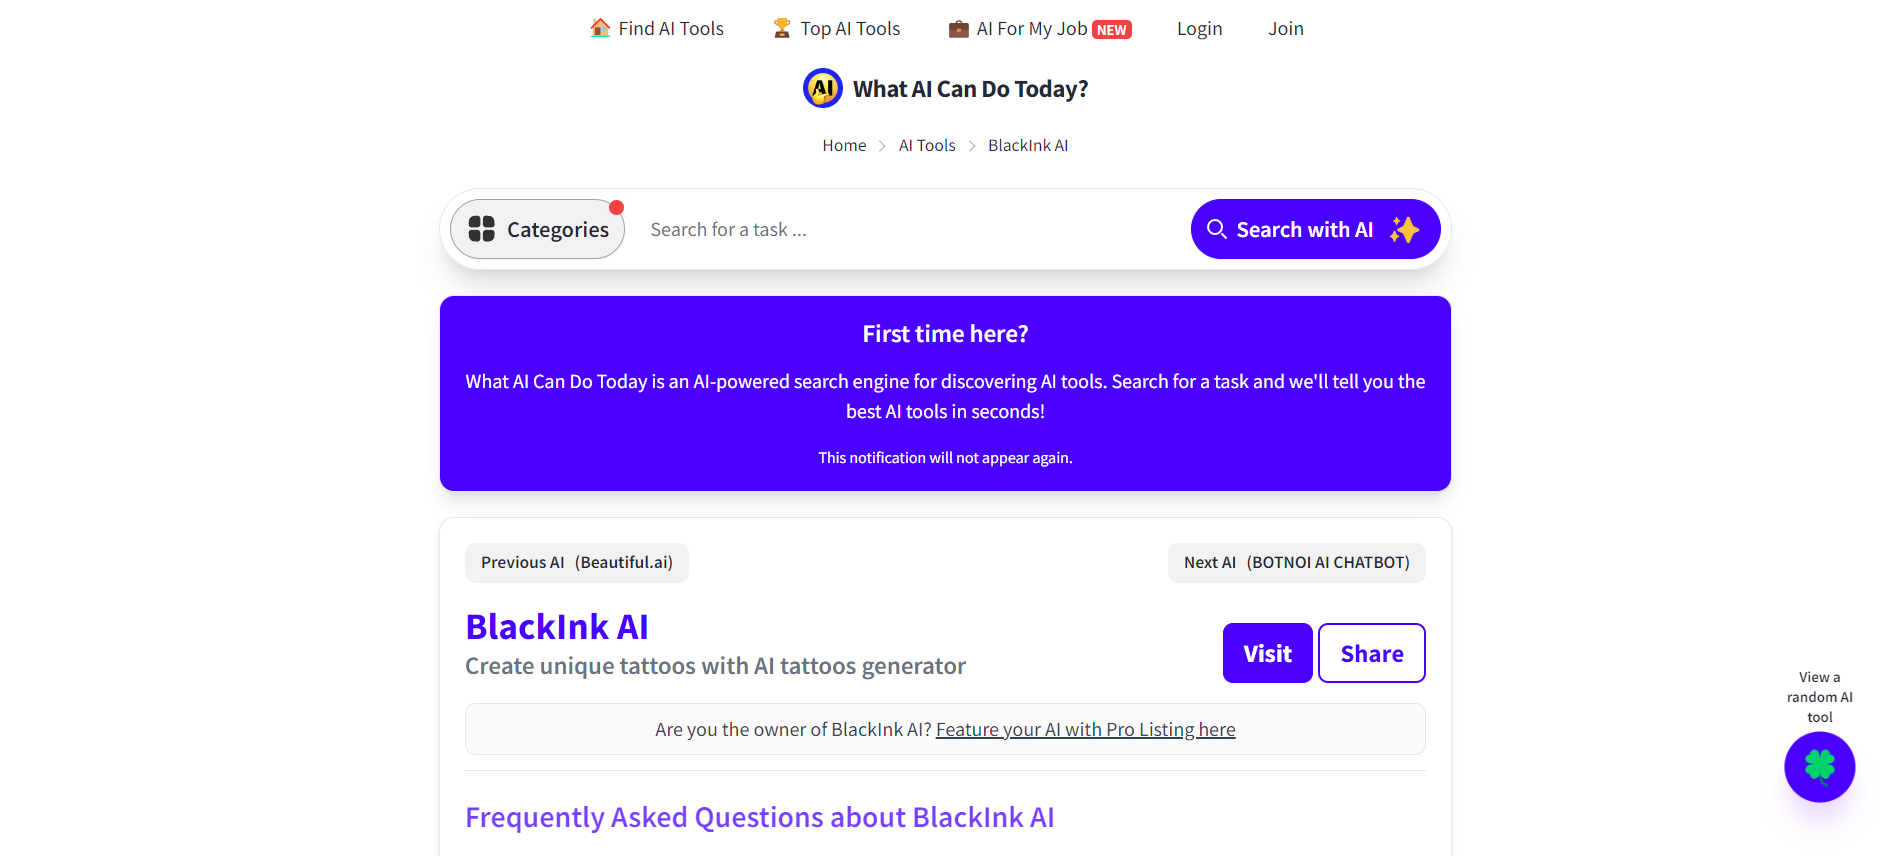Viewport: 1896px width, 856px height.
Task: Click the What AI Can Do Today title
Action: 970,89
